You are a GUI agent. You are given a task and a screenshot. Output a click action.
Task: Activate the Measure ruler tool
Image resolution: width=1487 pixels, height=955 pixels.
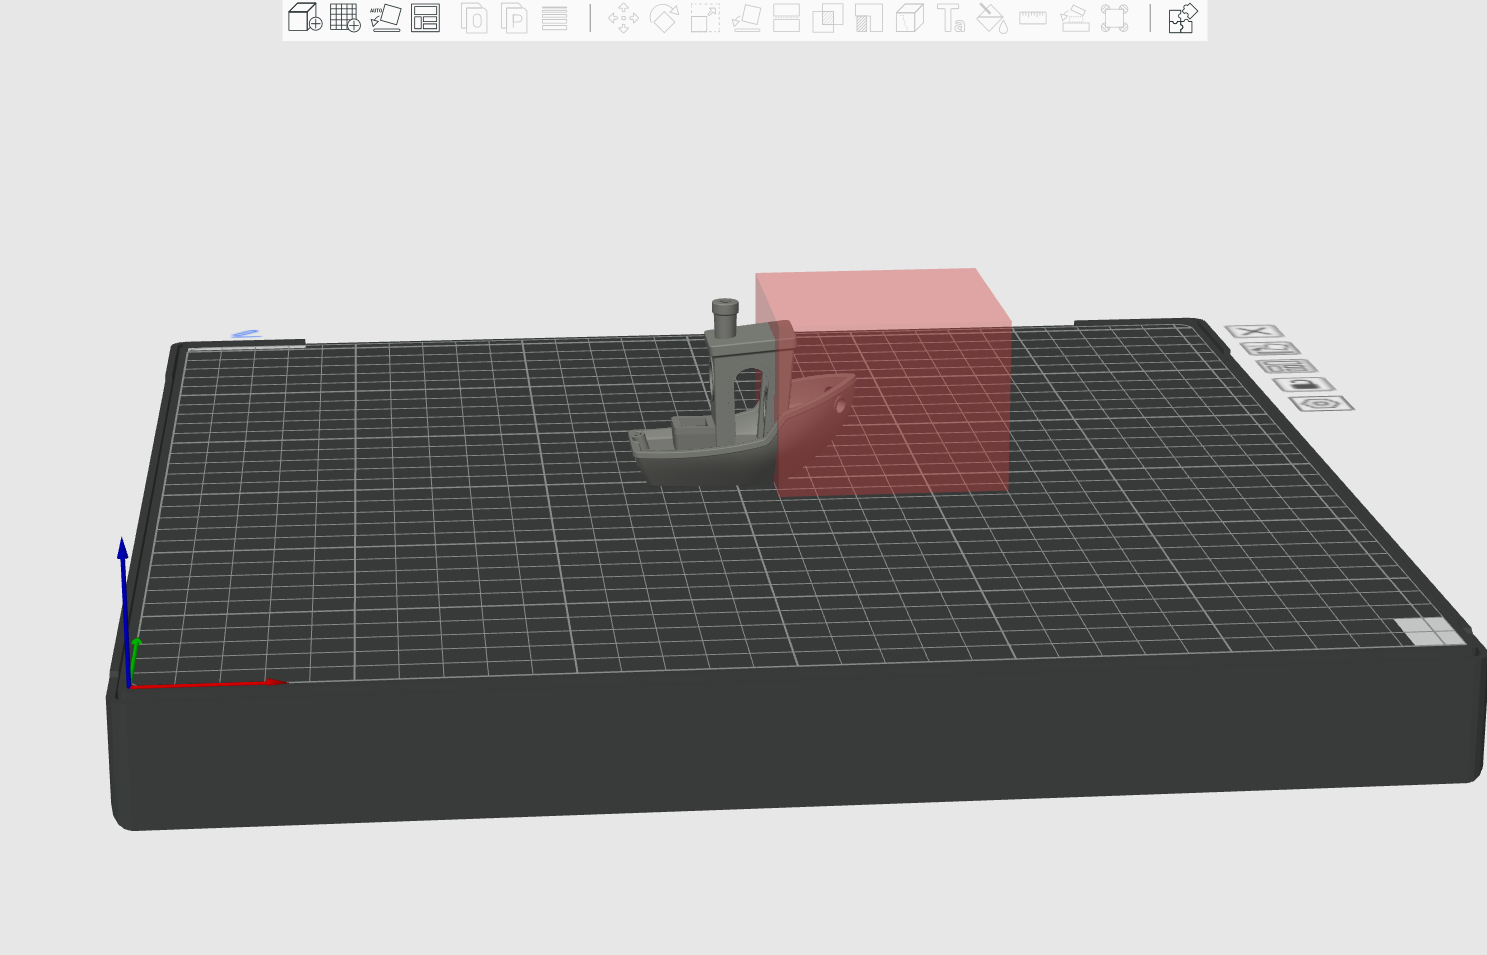1032,18
